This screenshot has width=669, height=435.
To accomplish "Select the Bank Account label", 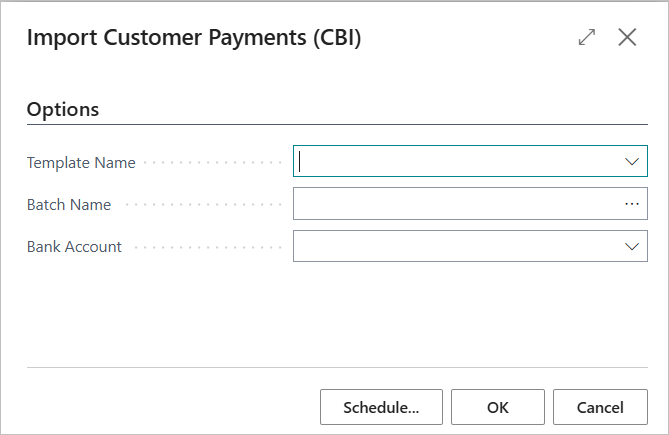I will coord(74,247).
